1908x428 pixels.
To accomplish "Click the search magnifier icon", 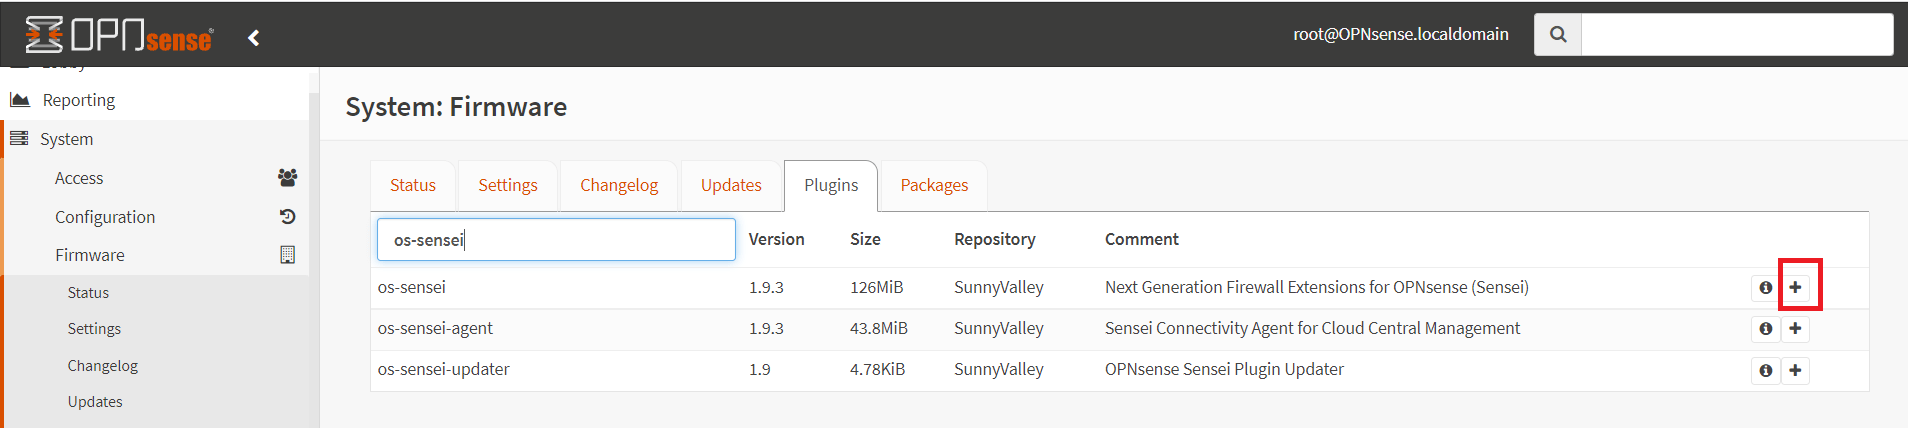I will click(x=1558, y=34).
